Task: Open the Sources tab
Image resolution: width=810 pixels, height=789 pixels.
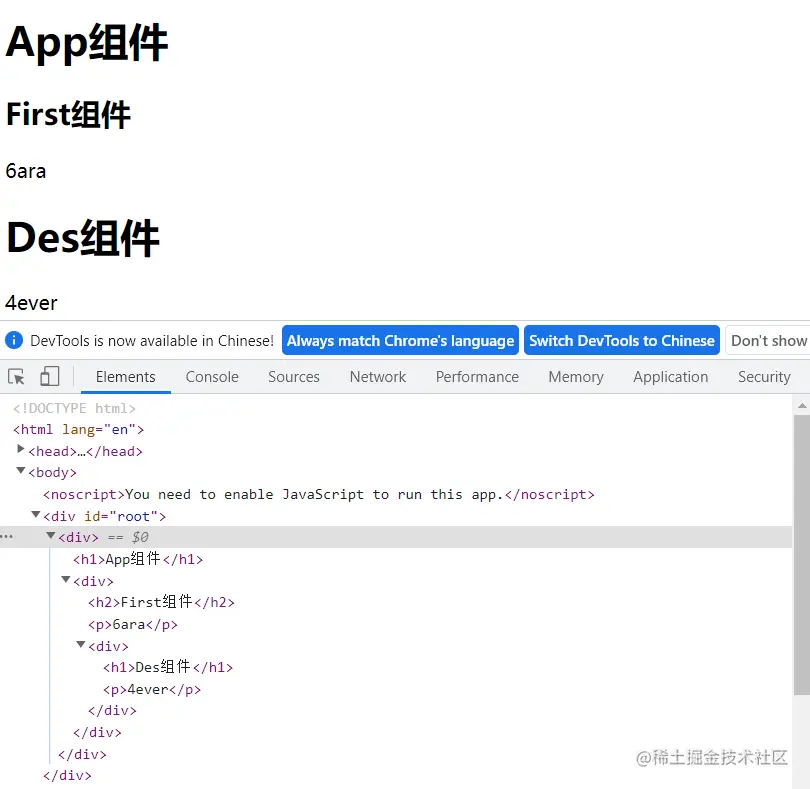Action: (x=293, y=377)
